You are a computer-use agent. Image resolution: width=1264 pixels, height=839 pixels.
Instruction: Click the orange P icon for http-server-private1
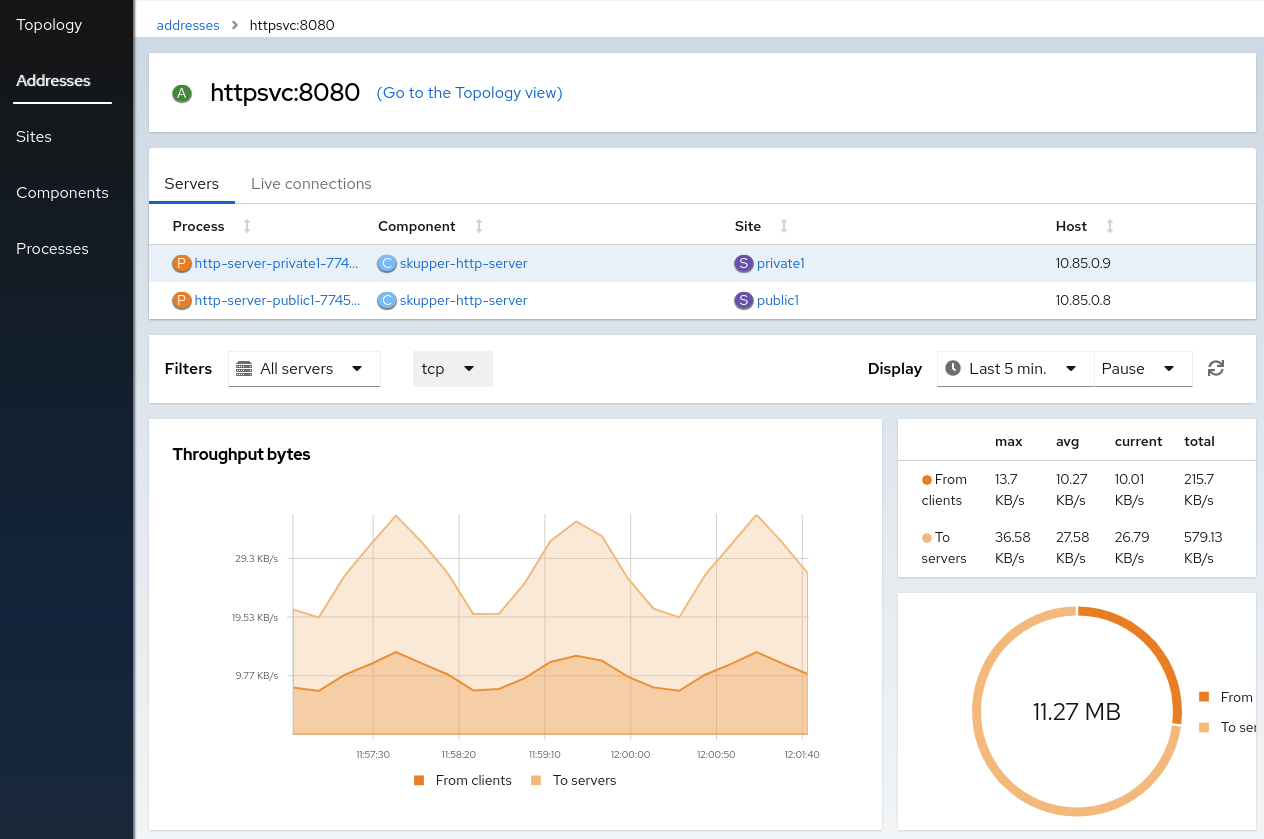click(x=181, y=264)
